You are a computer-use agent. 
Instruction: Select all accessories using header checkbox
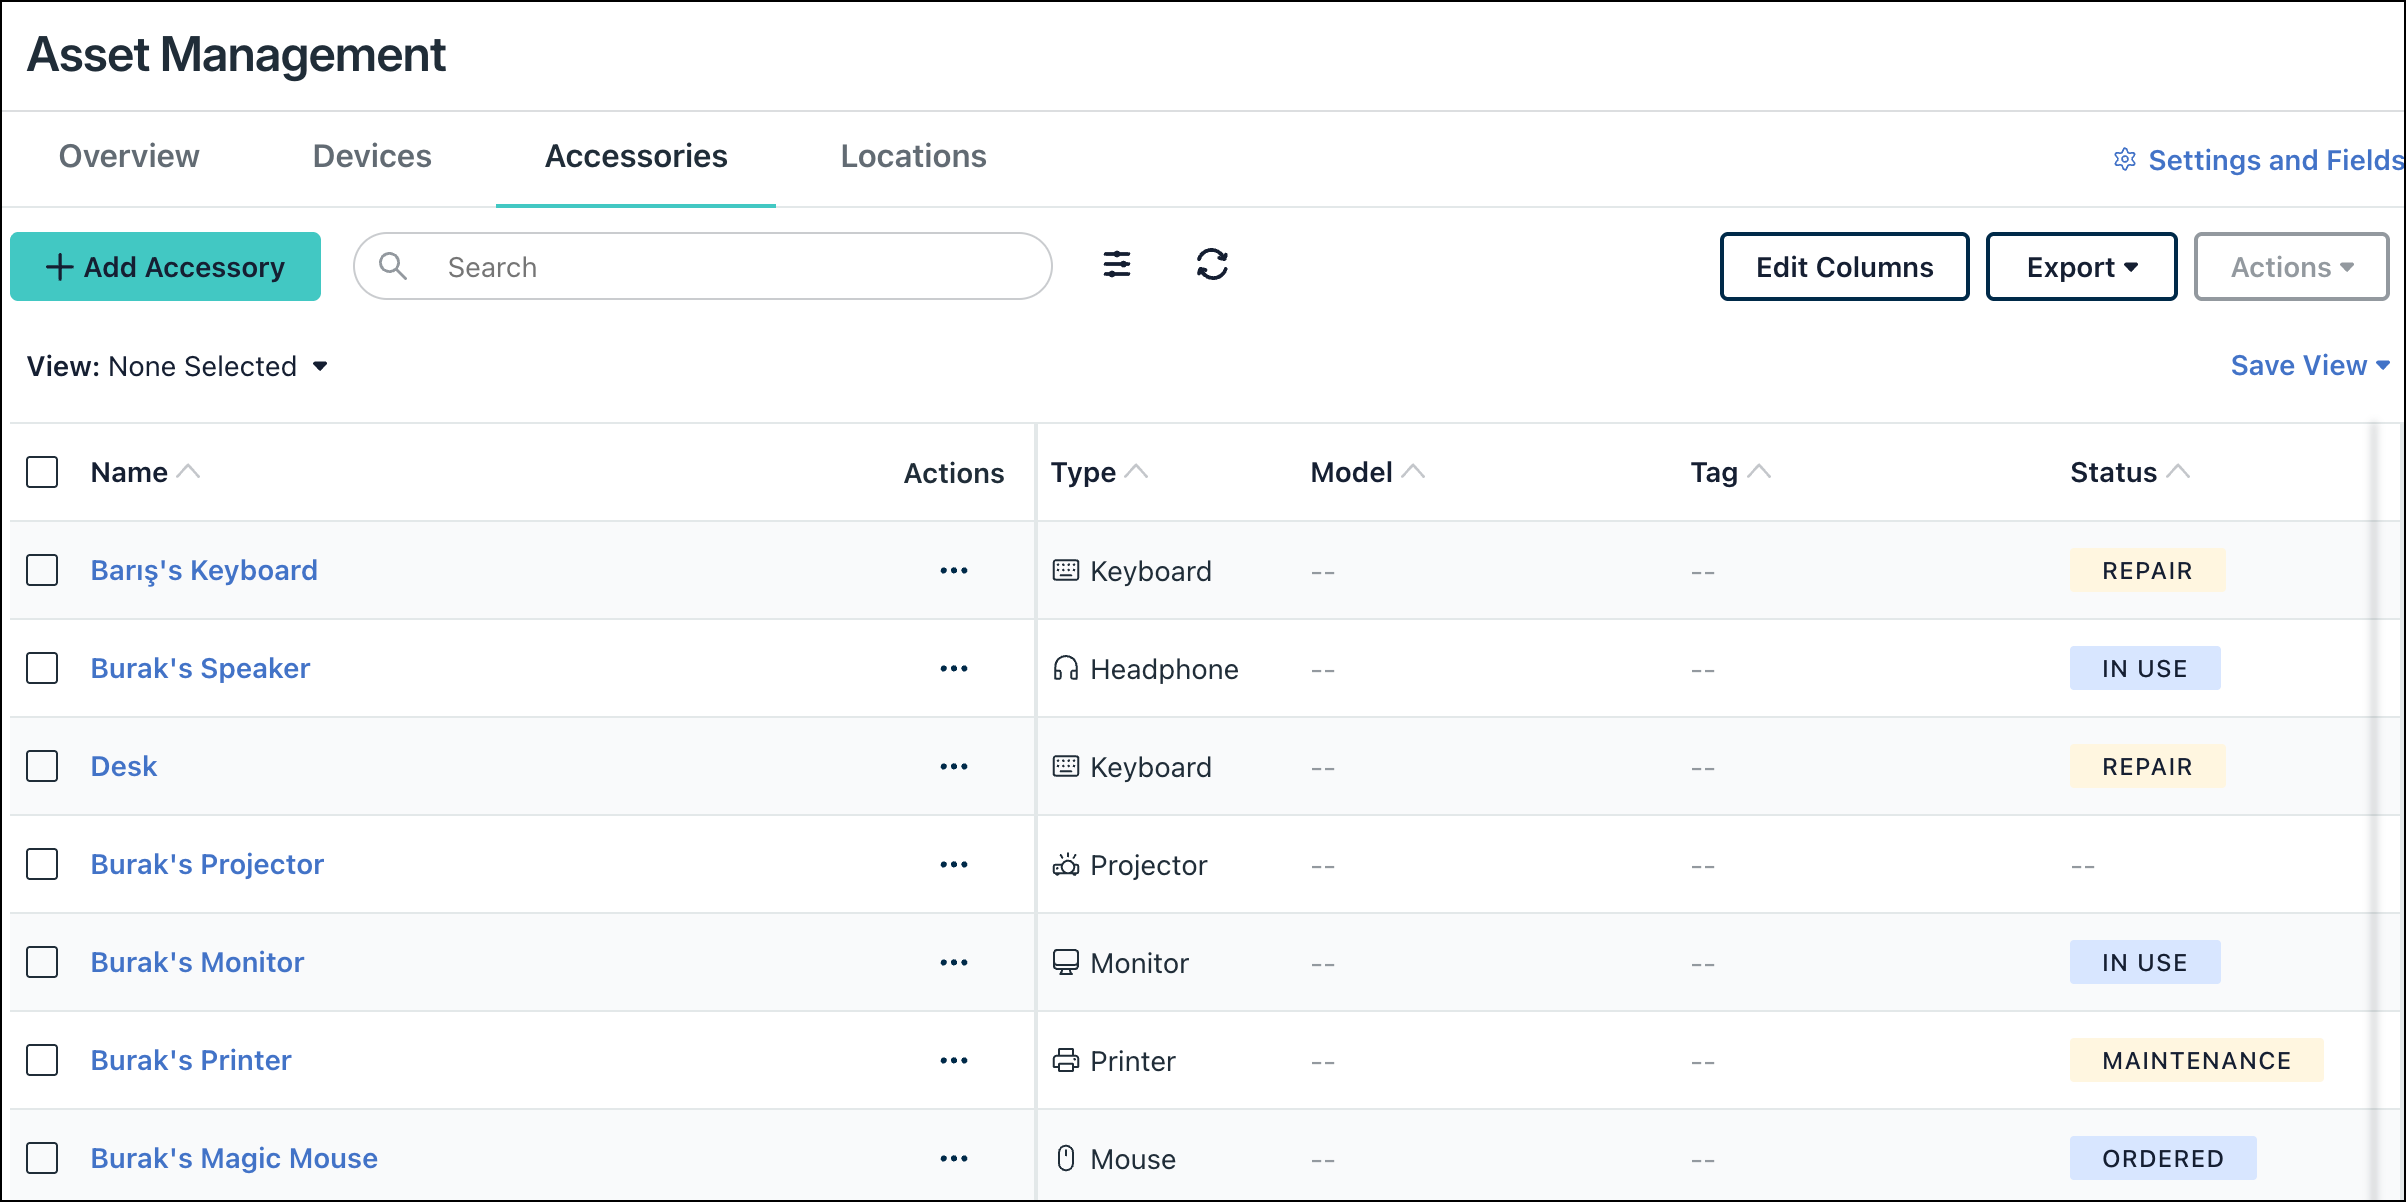click(42, 471)
